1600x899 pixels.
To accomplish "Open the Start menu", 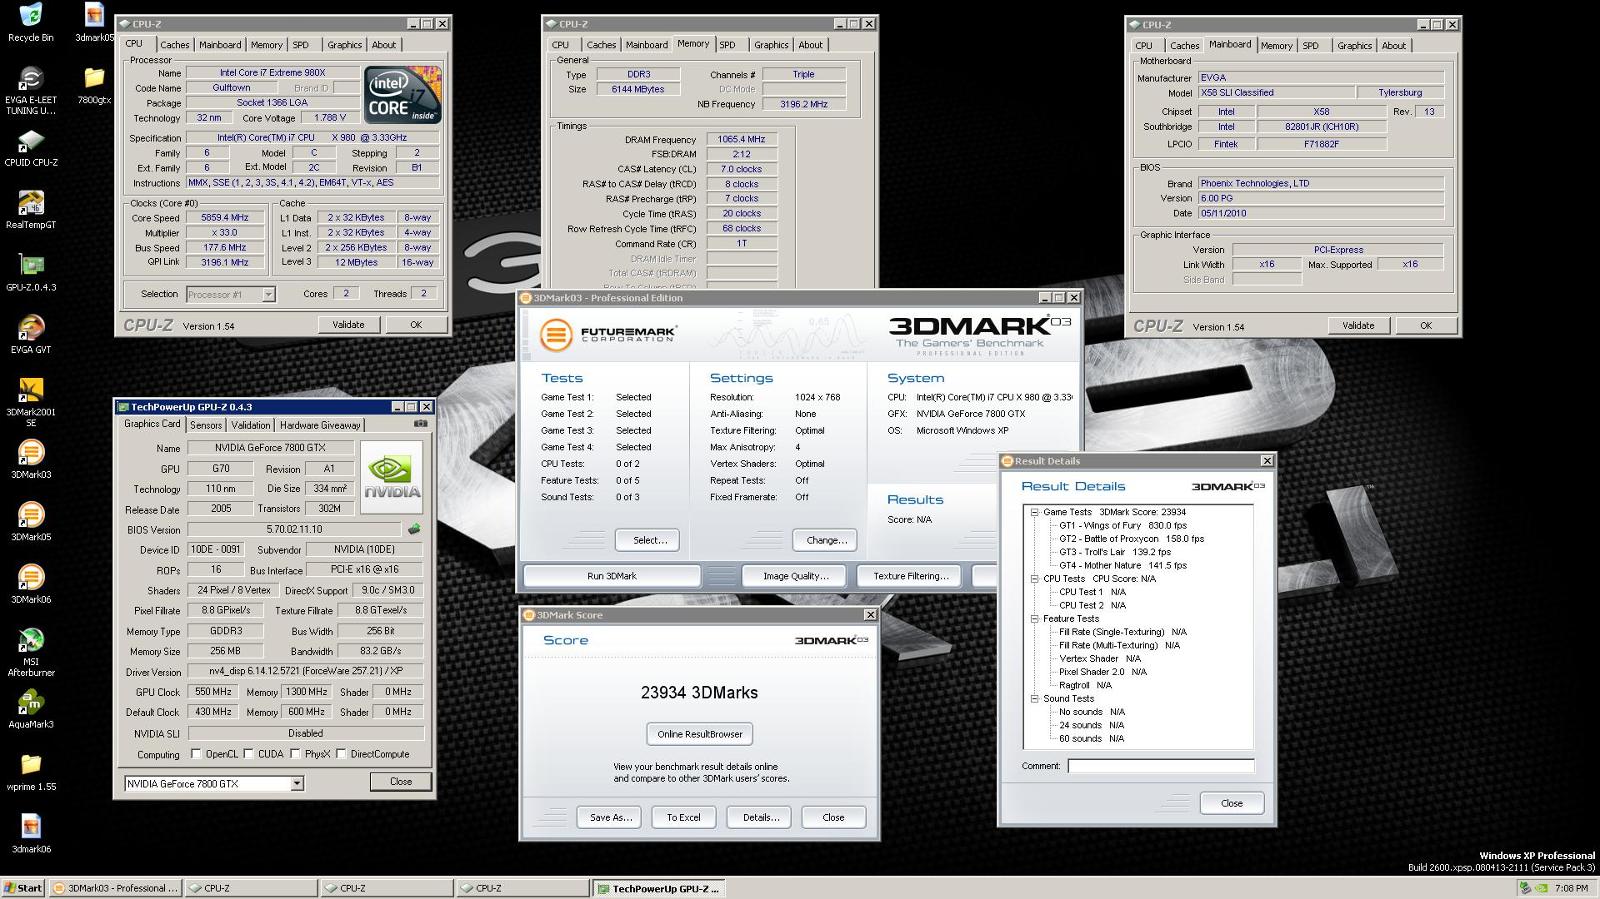I will 23,888.
